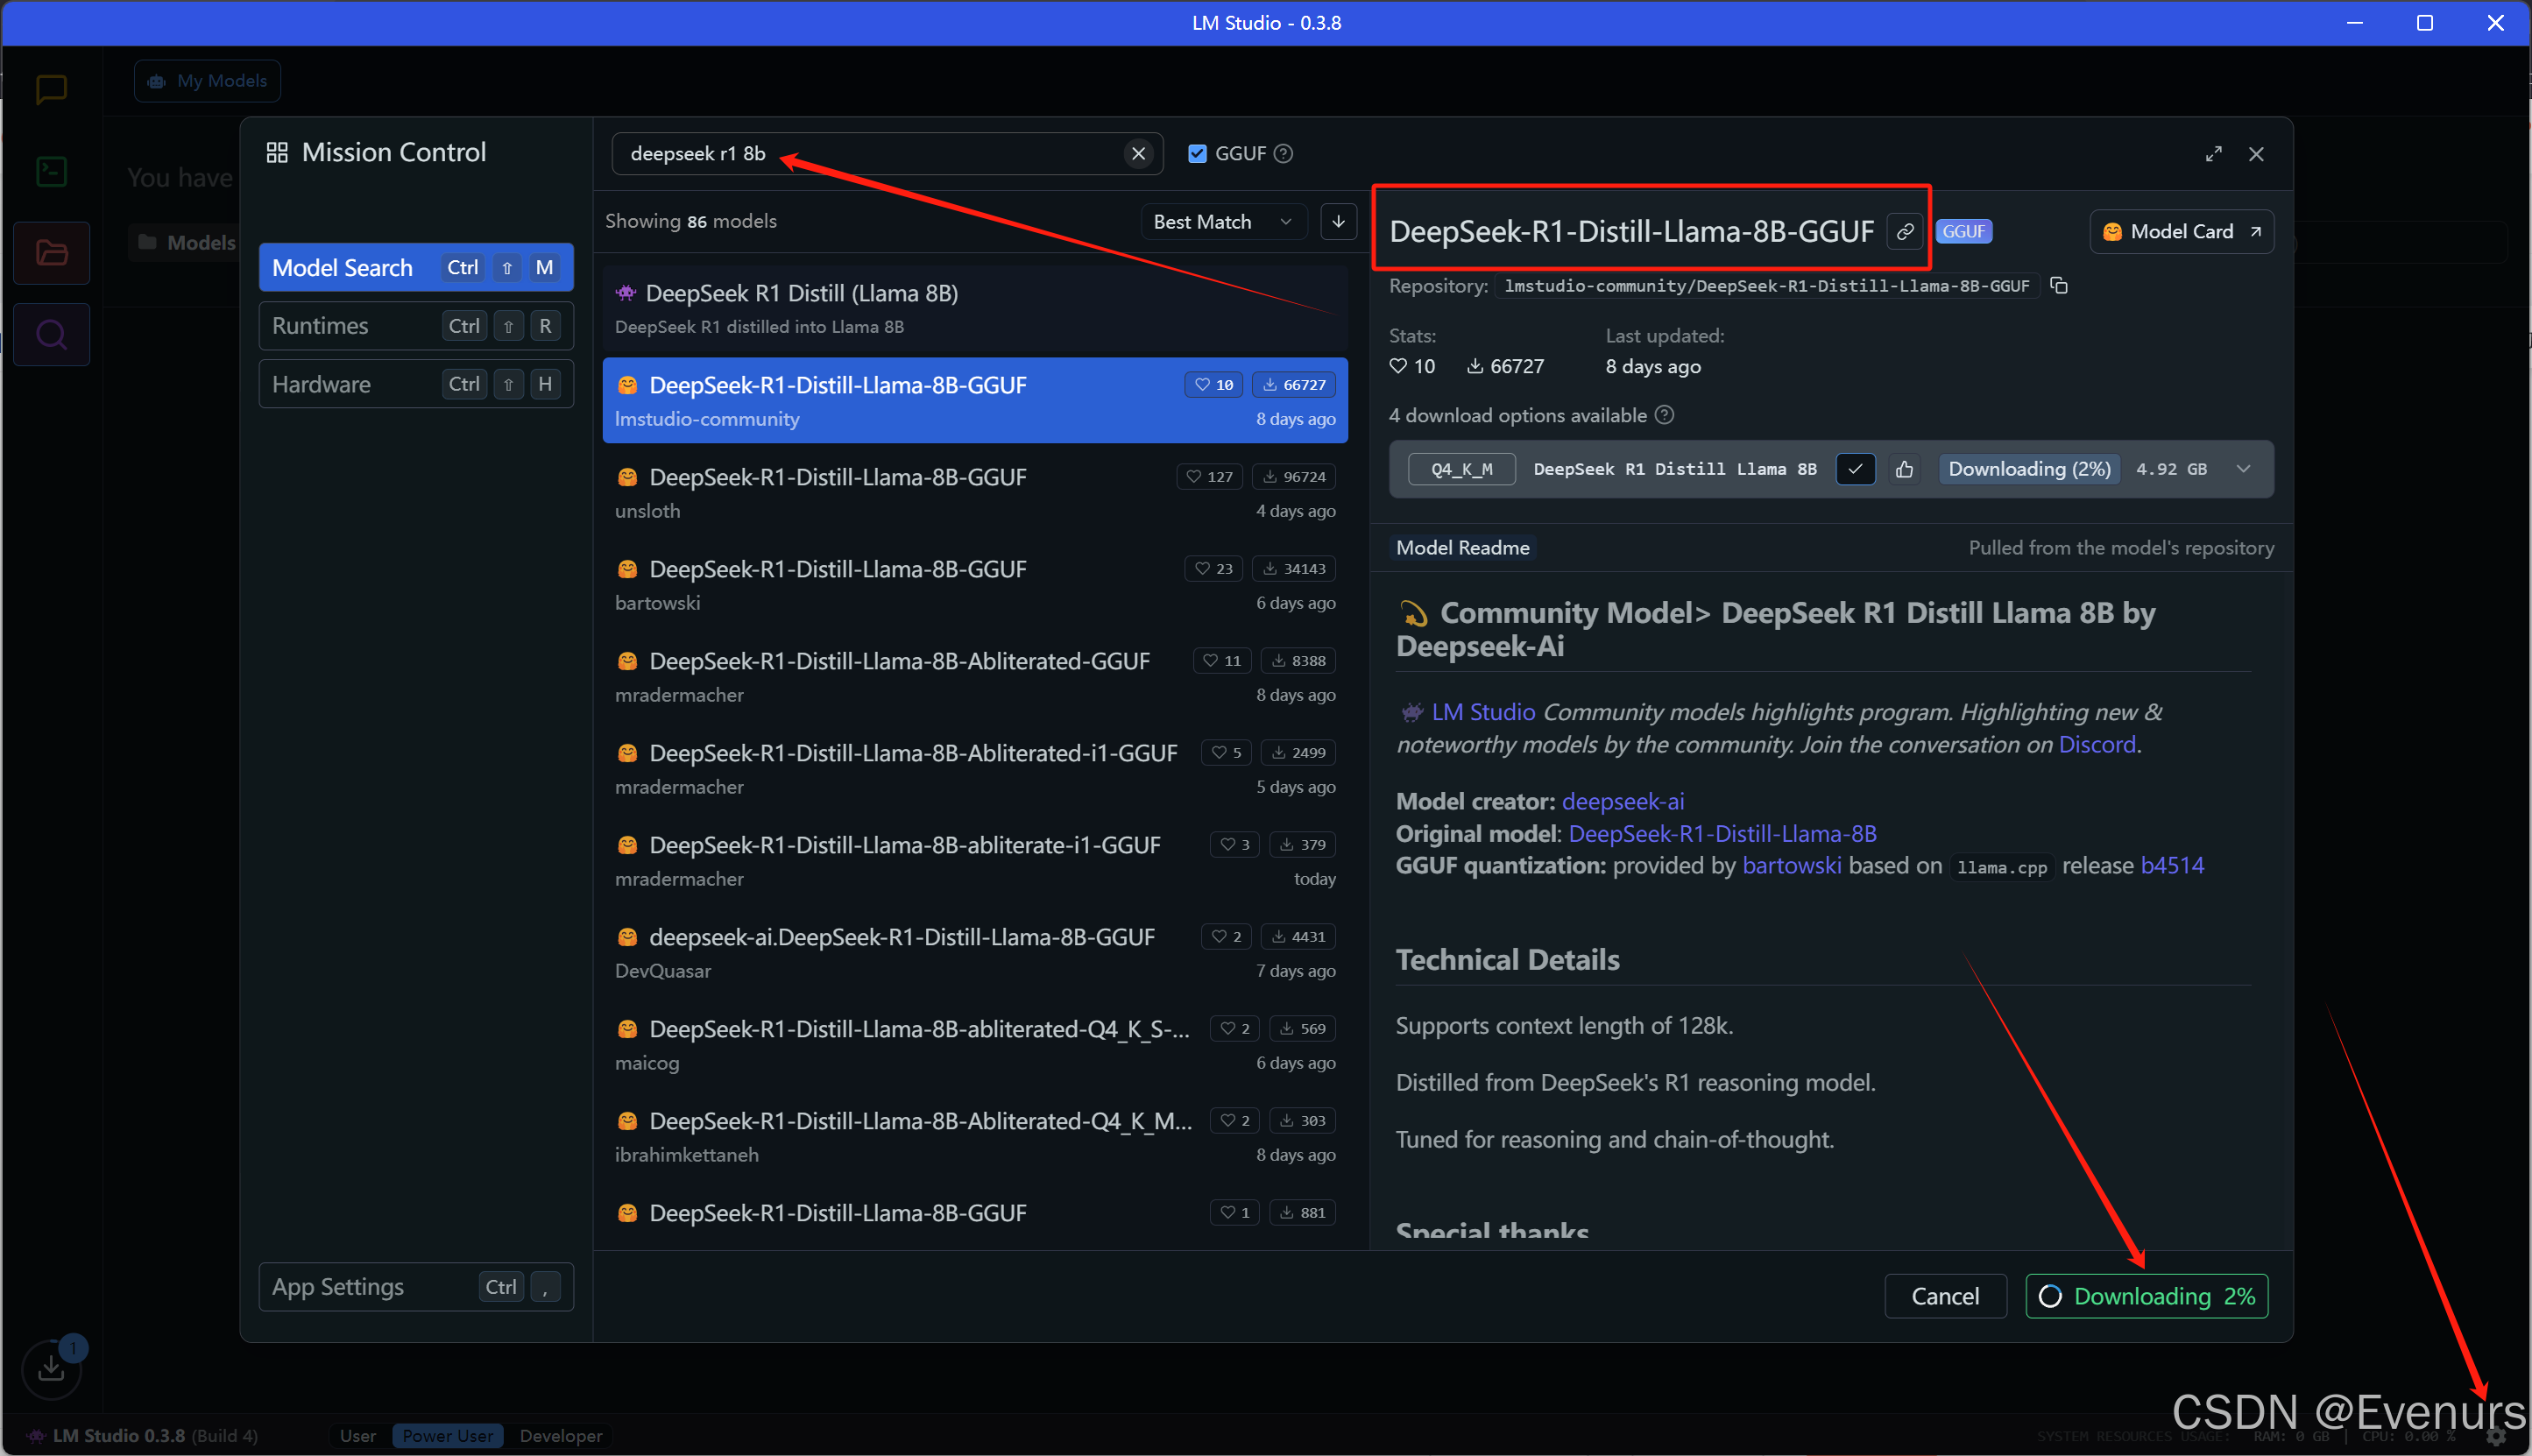Expand Mission Control to full screen
Screen dimensions: 2532x1456
click(x=2213, y=154)
